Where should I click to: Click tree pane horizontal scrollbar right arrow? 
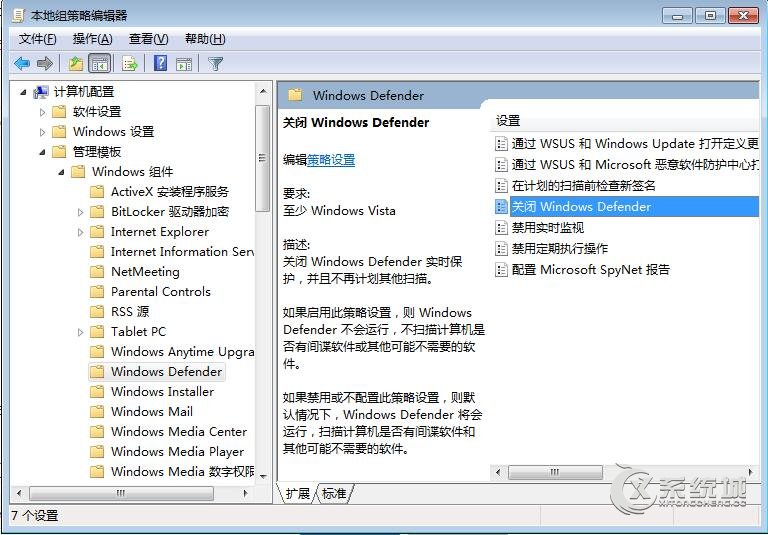coord(245,493)
